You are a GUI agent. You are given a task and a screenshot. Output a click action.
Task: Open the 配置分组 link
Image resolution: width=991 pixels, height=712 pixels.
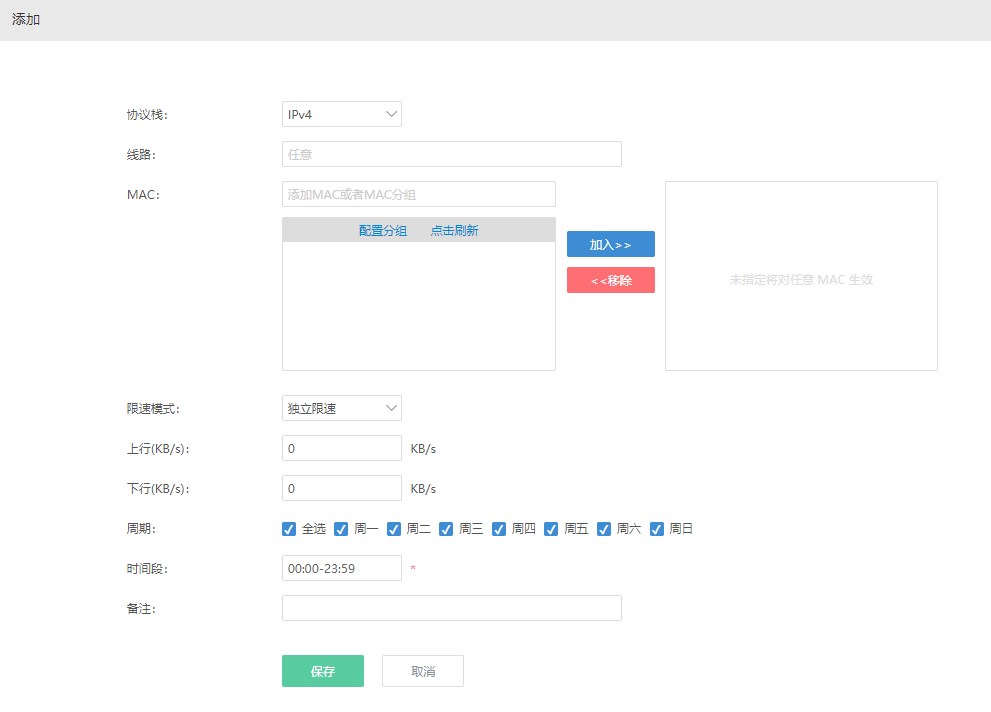click(x=383, y=230)
